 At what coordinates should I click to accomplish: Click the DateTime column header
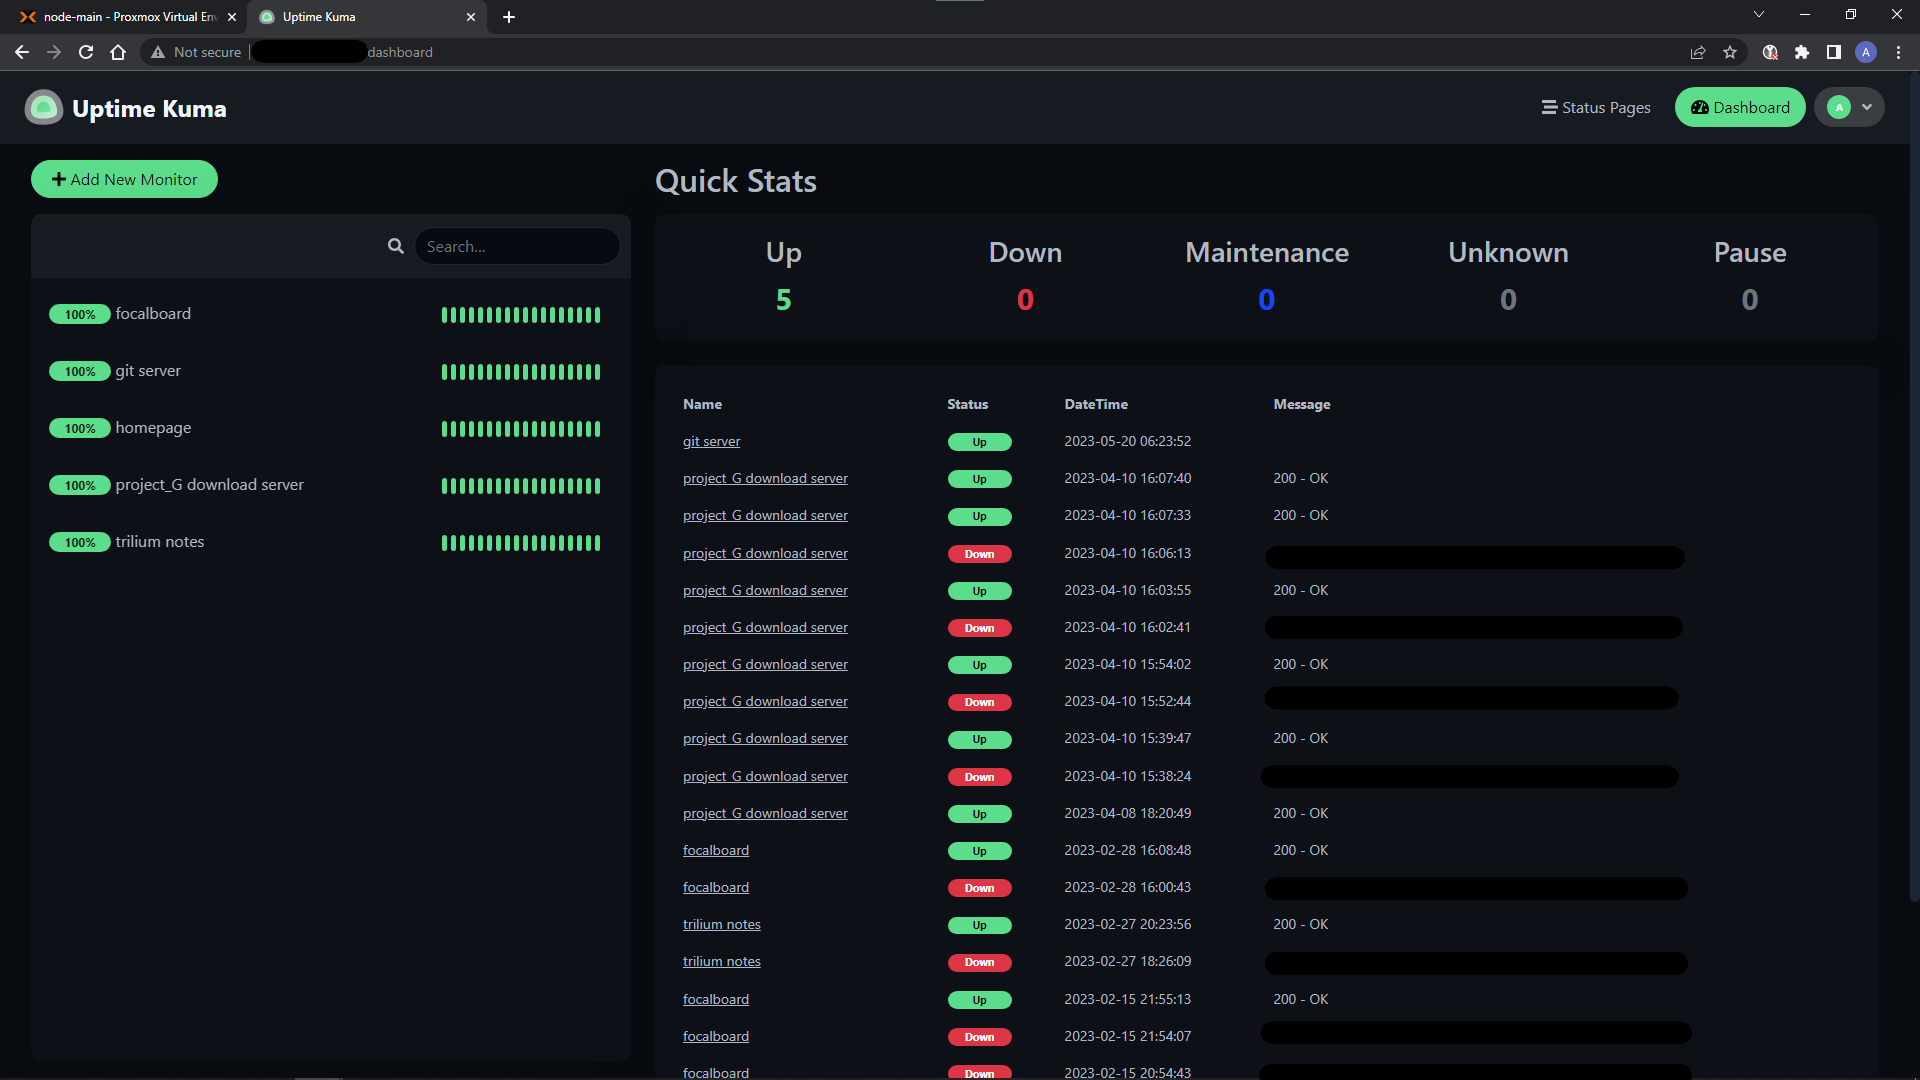1095,404
